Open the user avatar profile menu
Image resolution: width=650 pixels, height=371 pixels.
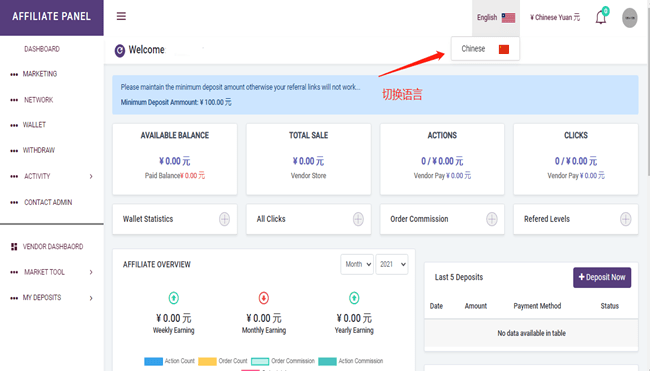[x=629, y=18]
